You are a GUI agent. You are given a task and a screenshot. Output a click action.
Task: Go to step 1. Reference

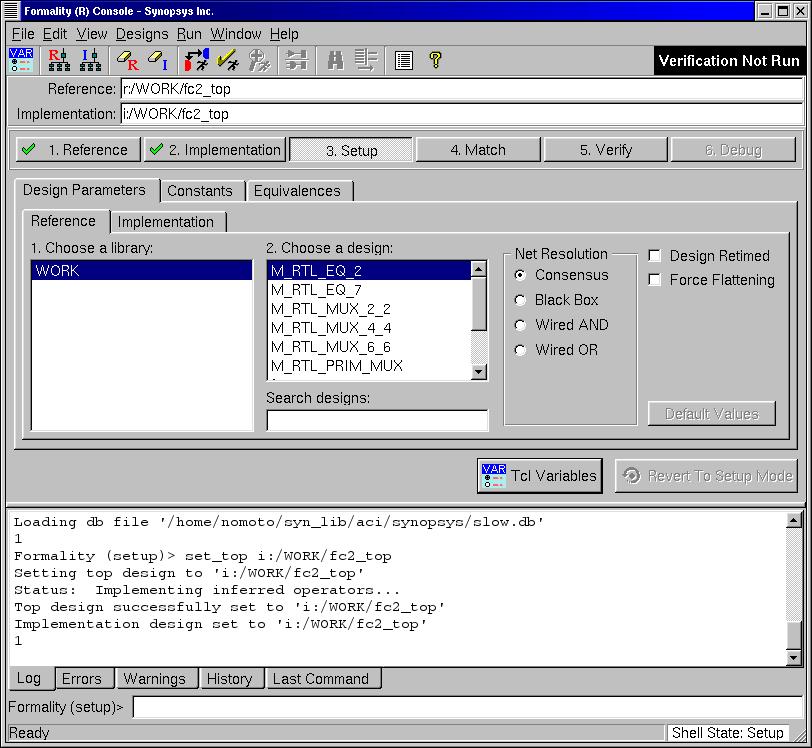tap(78, 150)
